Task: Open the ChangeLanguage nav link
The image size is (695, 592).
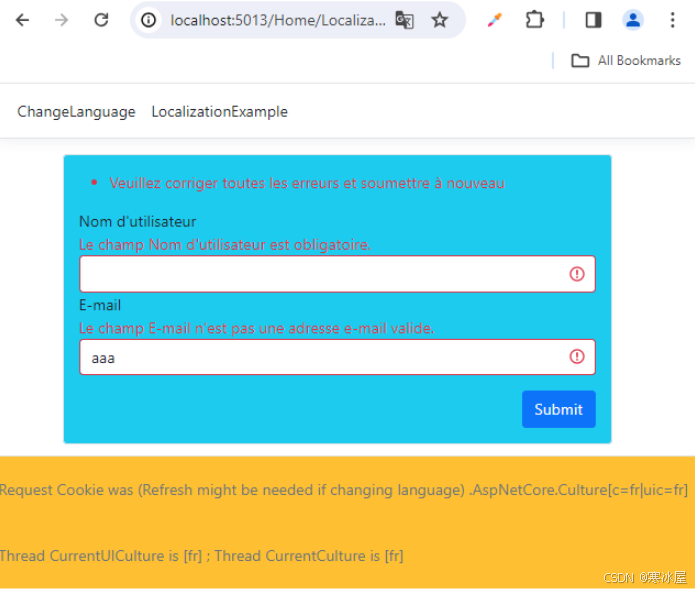Action: 76,112
